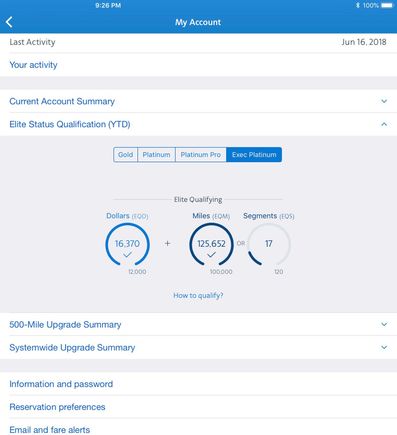Open Email and fare alerts
The width and height of the screenshot is (397, 435).
click(x=50, y=430)
